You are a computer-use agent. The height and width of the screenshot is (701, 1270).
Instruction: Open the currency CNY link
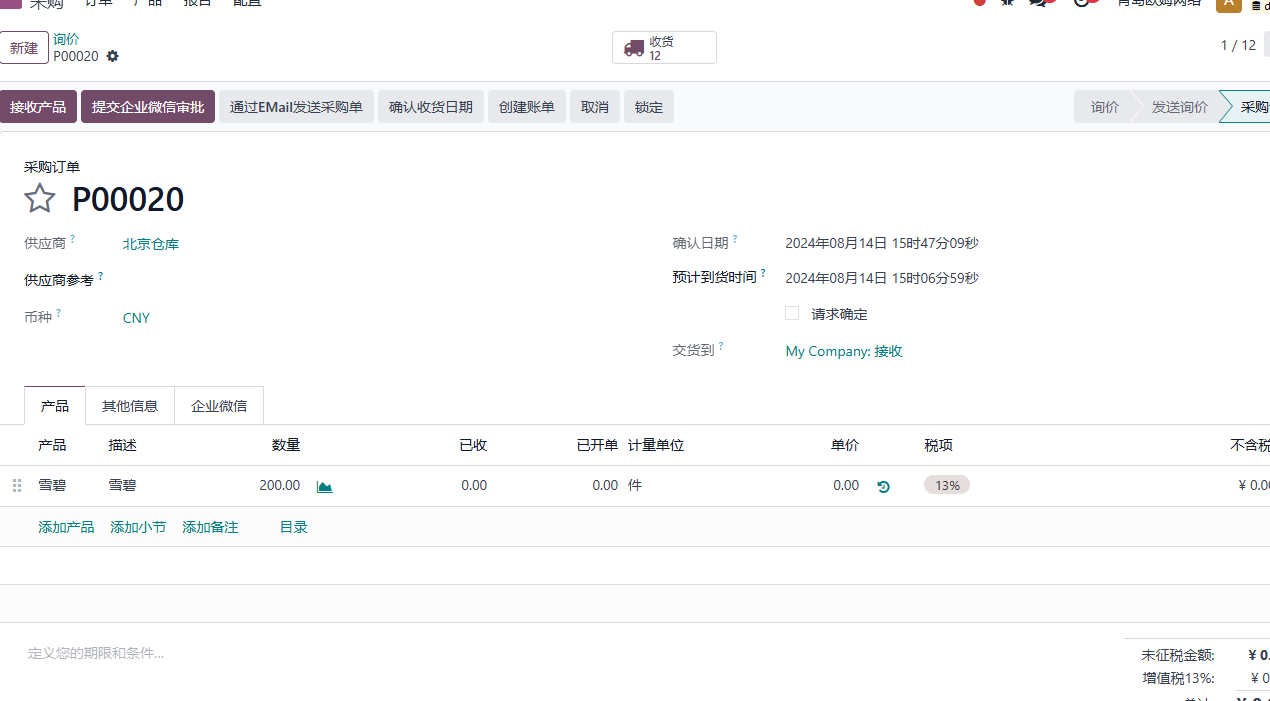coord(136,318)
